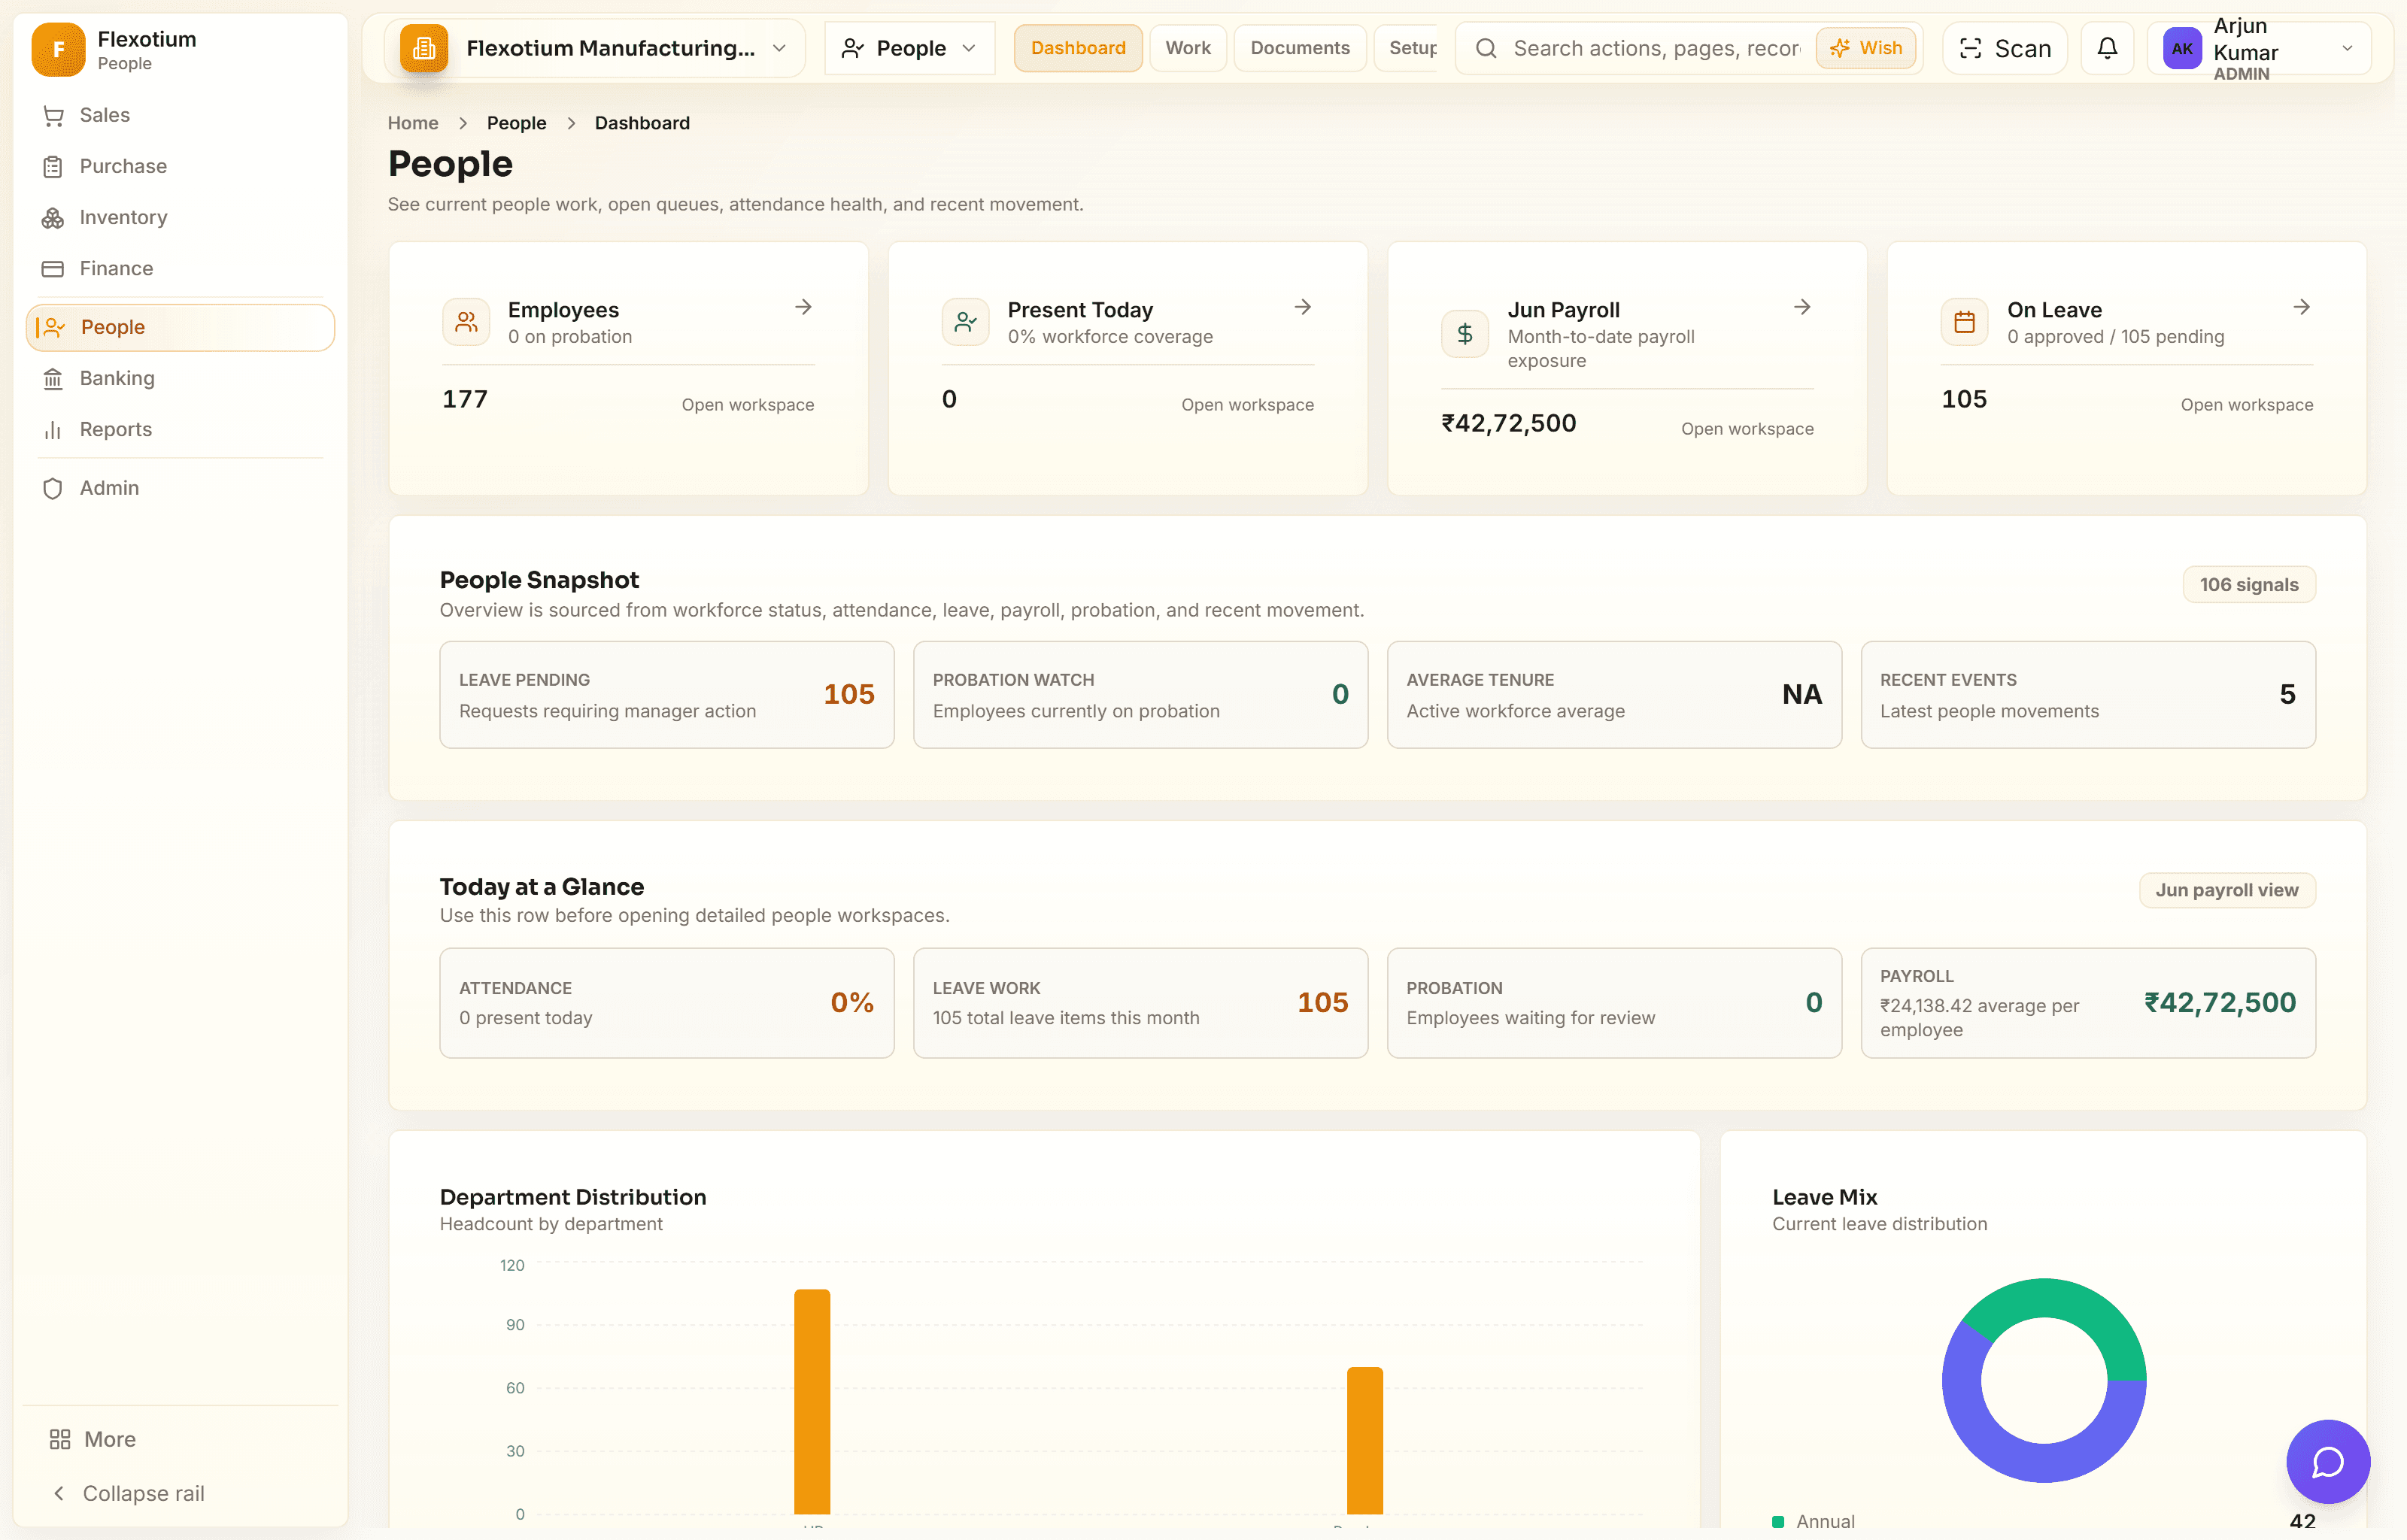This screenshot has height=1540, width=2407.
Task: Click the Reports bar chart icon
Action: [53, 430]
